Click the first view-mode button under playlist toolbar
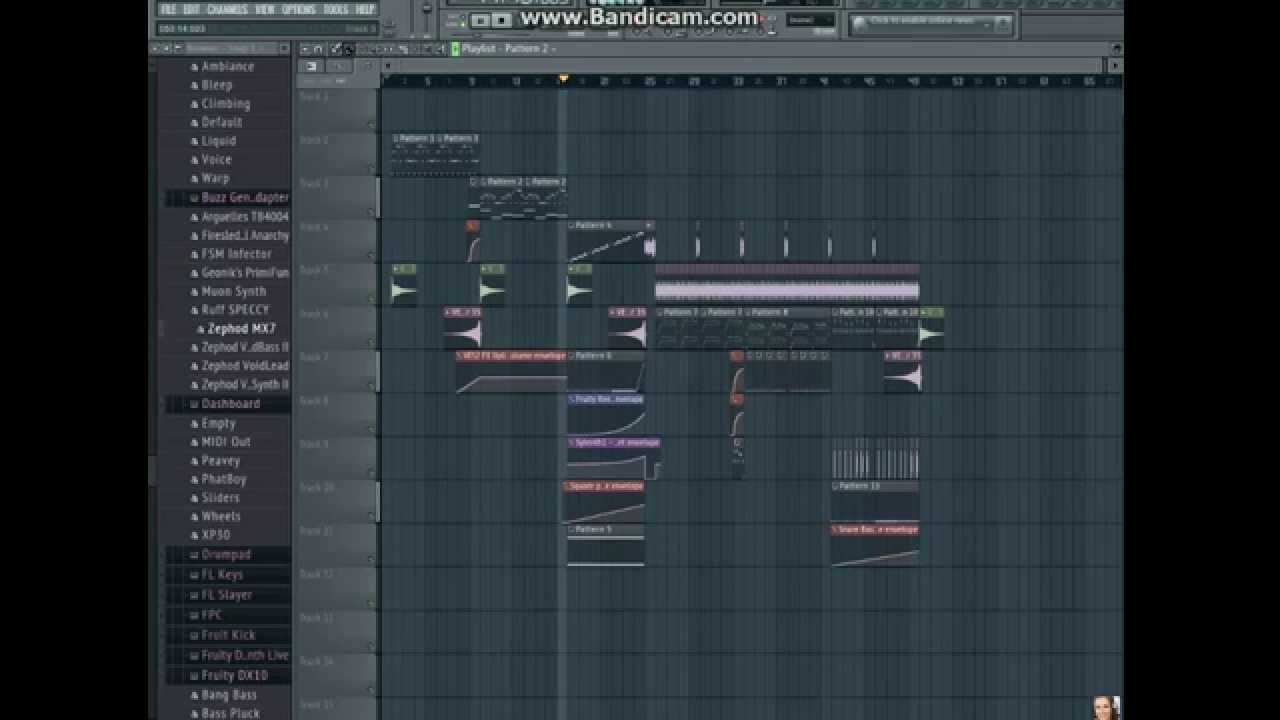The height and width of the screenshot is (720, 1280). [x=311, y=66]
